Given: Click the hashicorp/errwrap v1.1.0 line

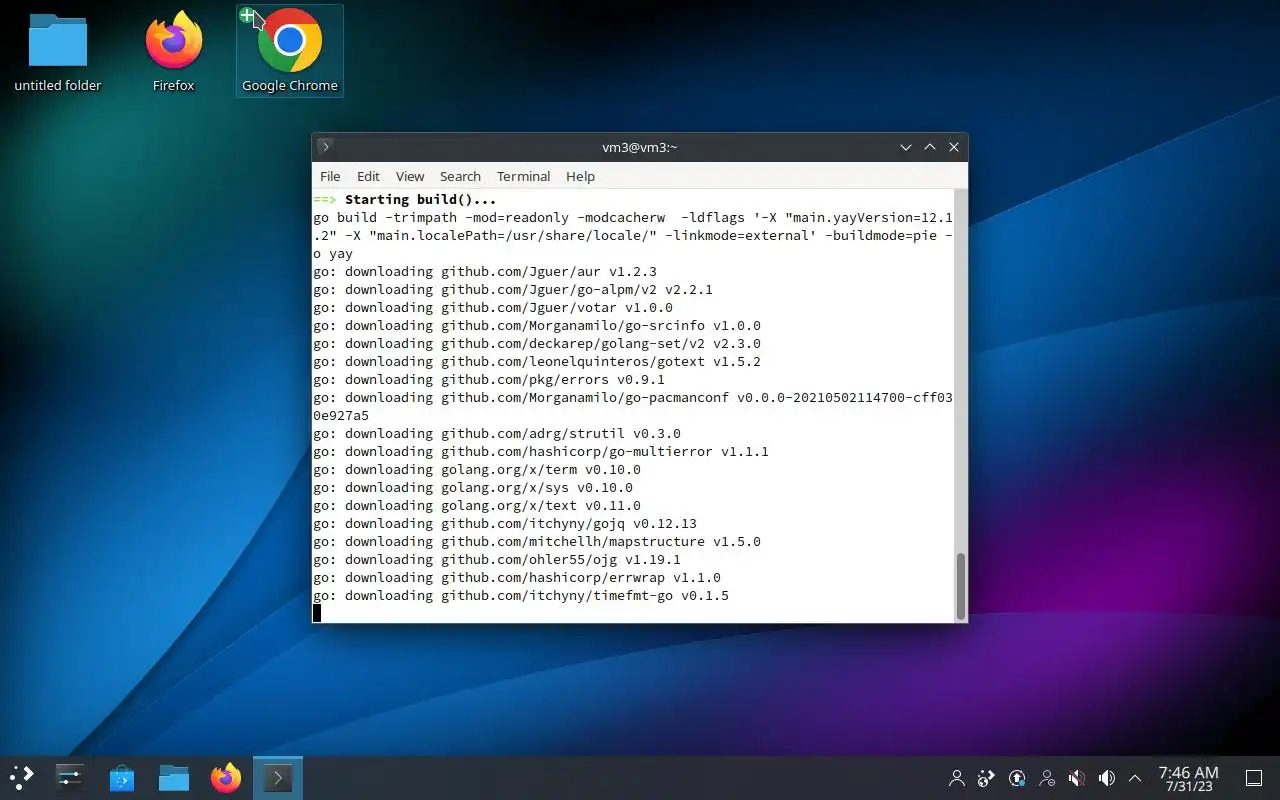Looking at the screenshot, I should tap(517, 577).
